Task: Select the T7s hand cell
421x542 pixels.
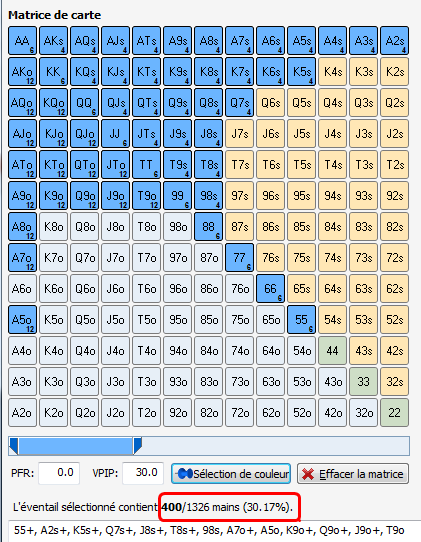Action: [240, 165]
